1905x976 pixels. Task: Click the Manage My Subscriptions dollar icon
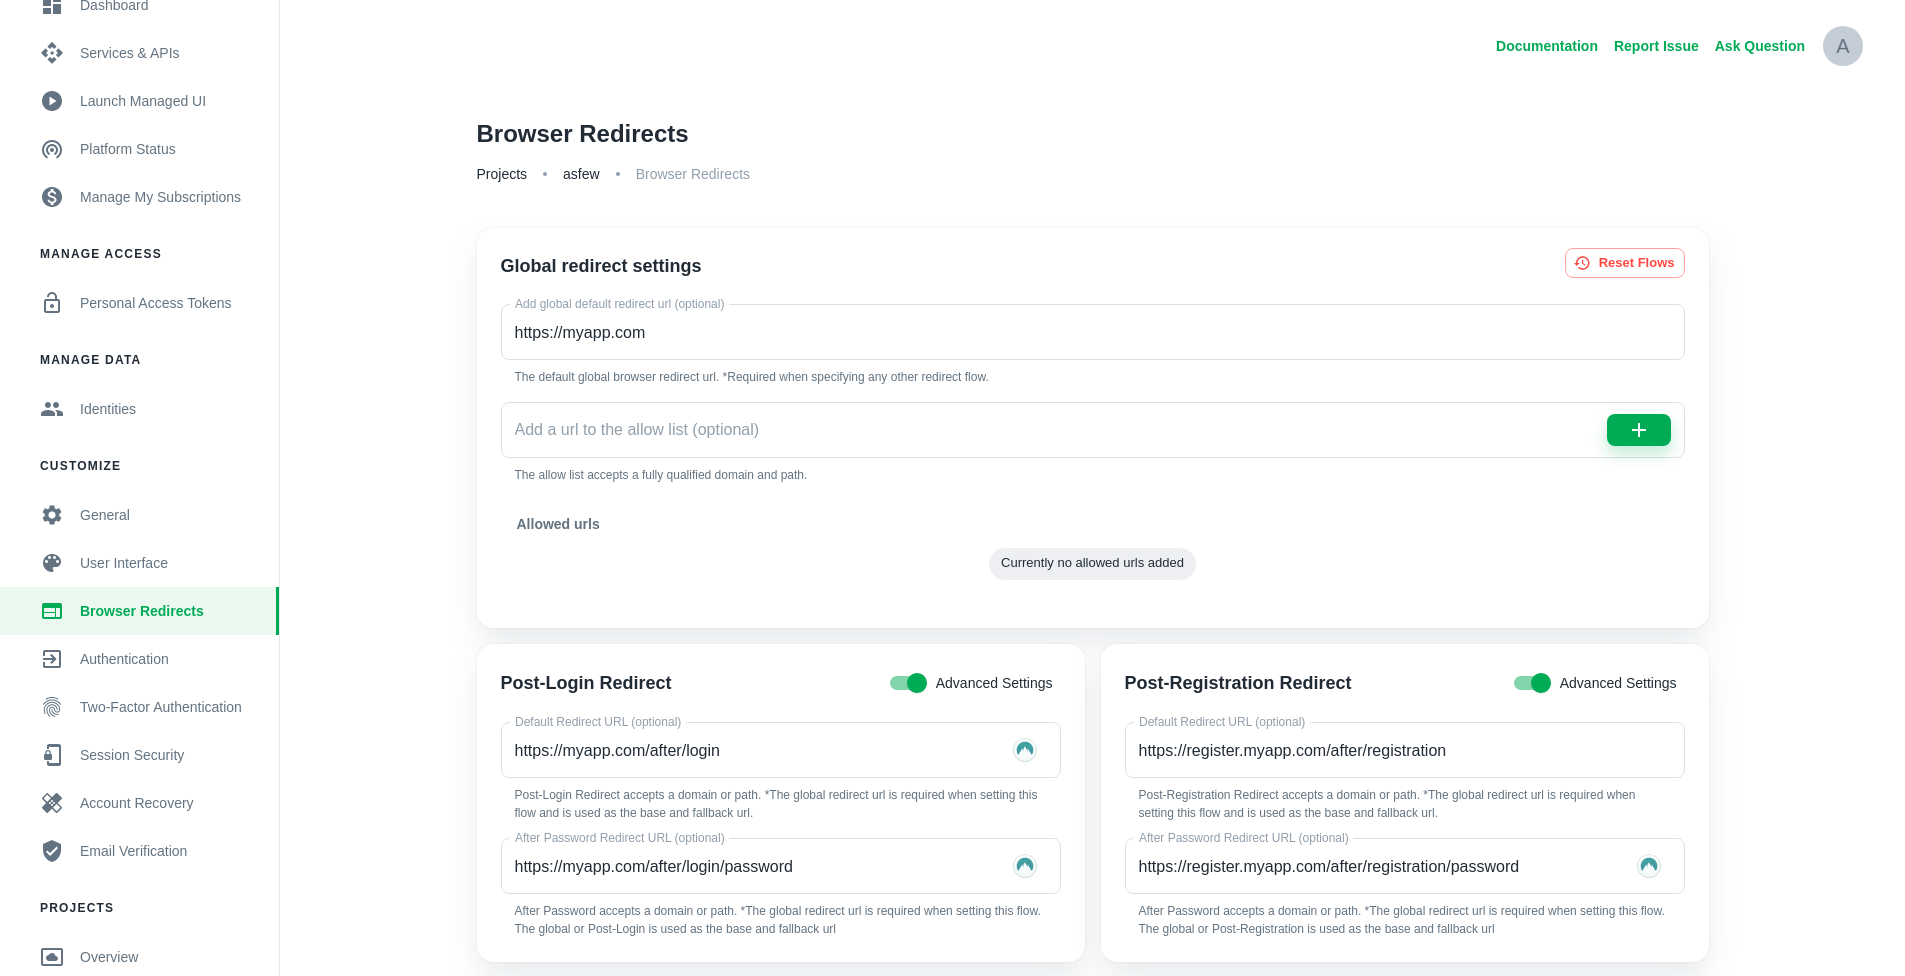[x=52, y=197]
